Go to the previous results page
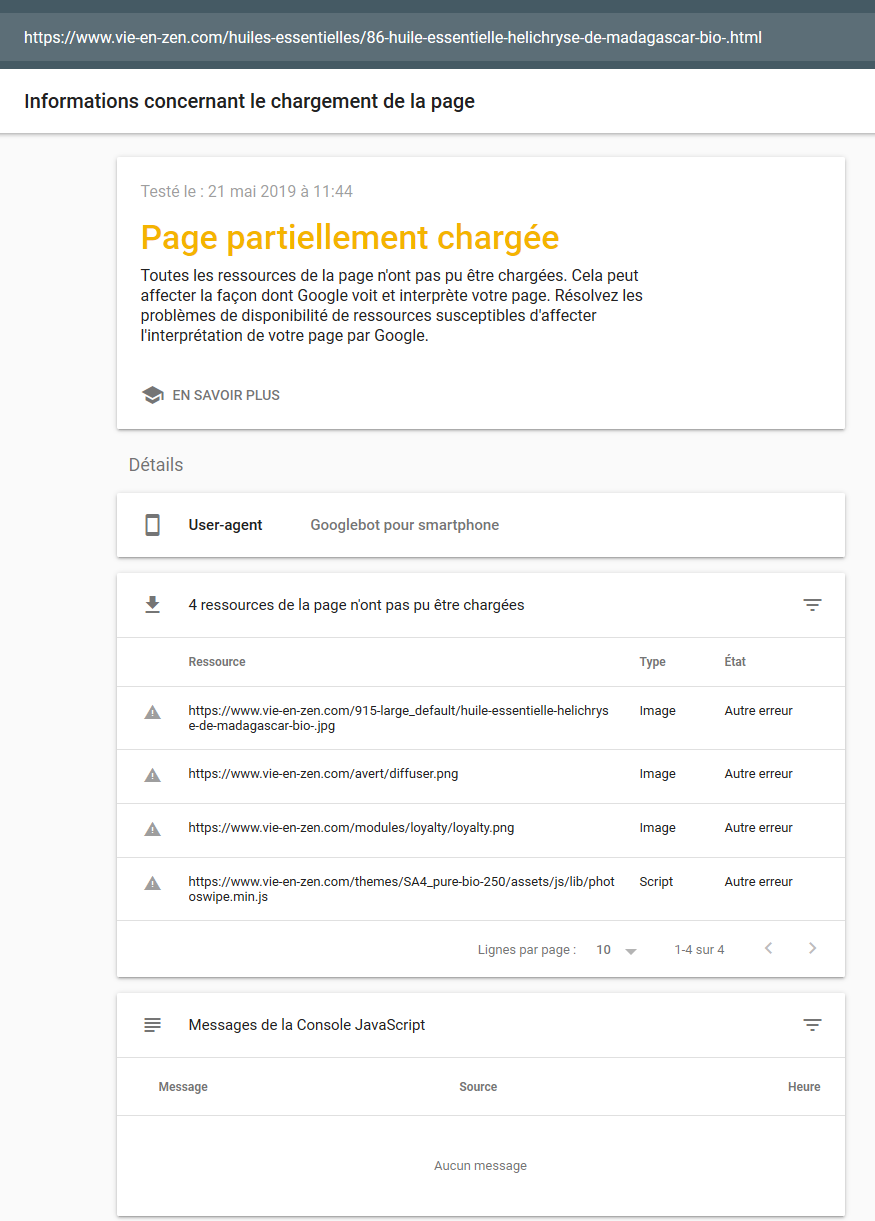Viewport: 875px width, 1221px height. point(768,948)
